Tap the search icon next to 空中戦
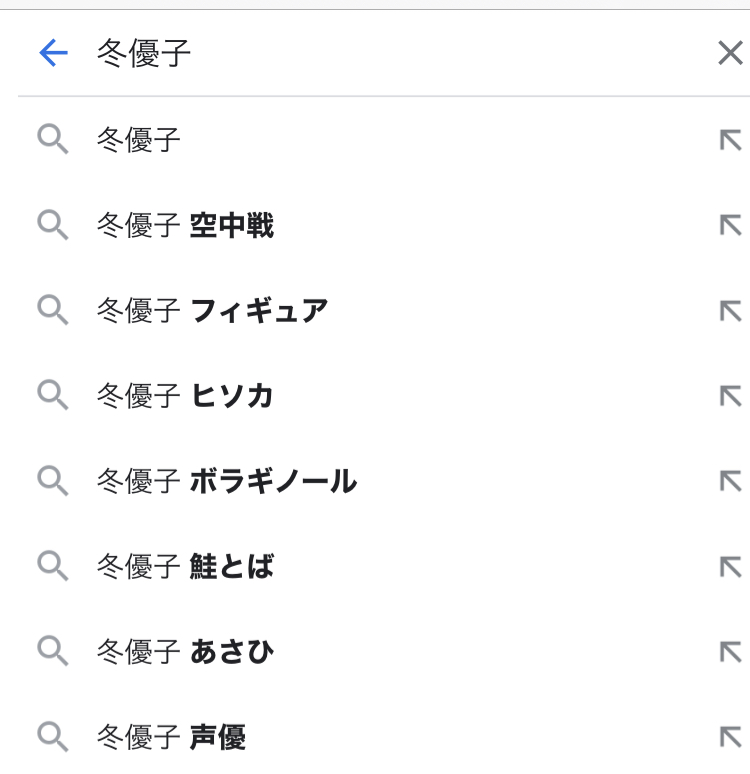 (x=53, y=226)
